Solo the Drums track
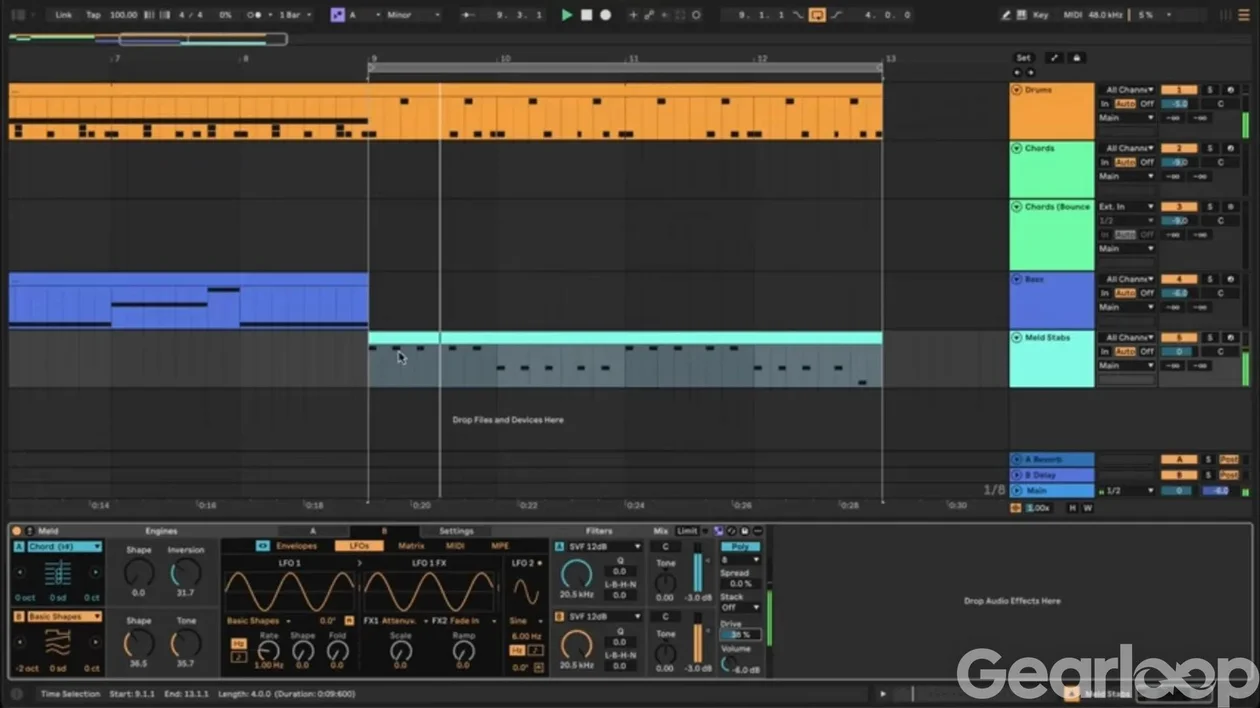 click(x=1209, y=90)
